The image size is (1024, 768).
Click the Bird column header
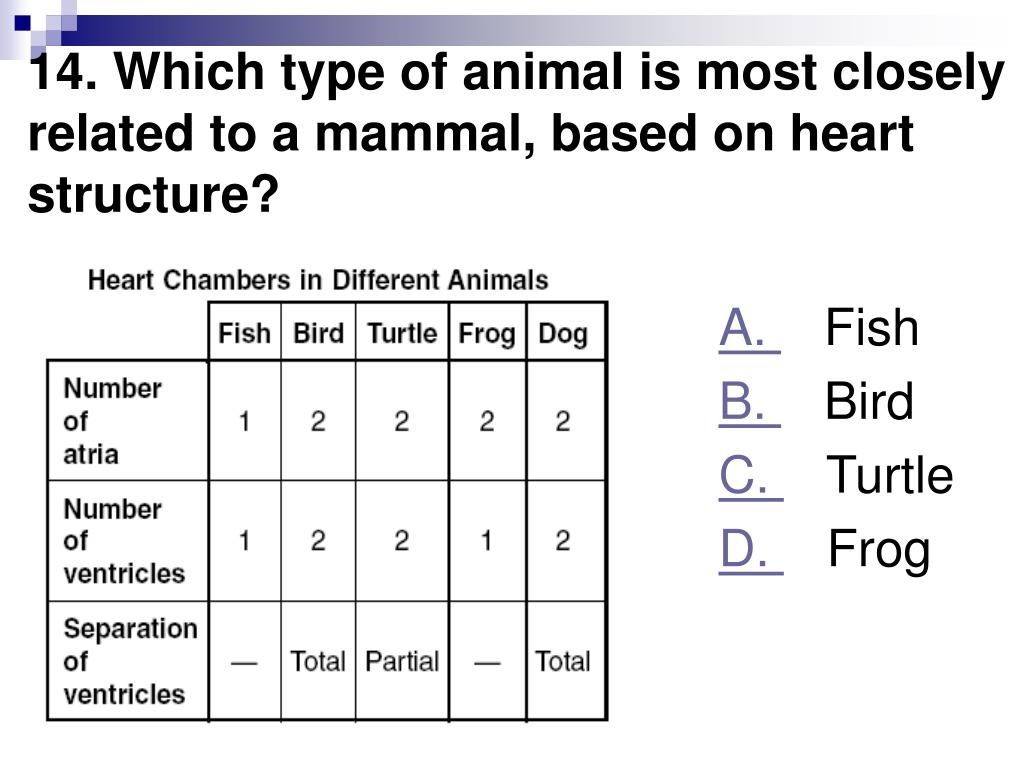(x=318, y=333)
